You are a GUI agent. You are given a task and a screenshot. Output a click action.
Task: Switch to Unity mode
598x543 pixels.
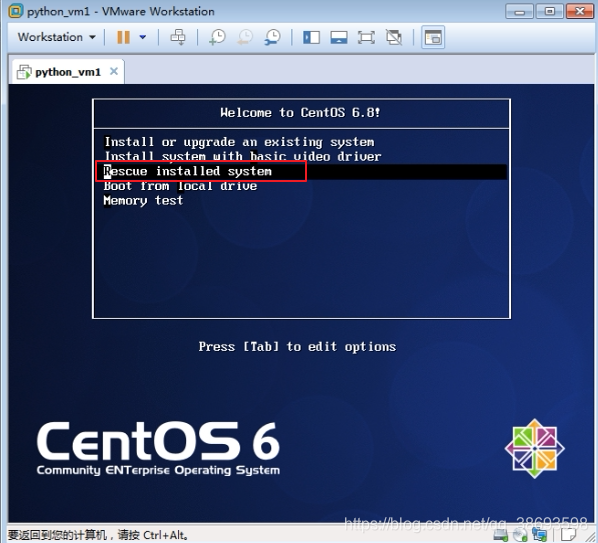394,37
